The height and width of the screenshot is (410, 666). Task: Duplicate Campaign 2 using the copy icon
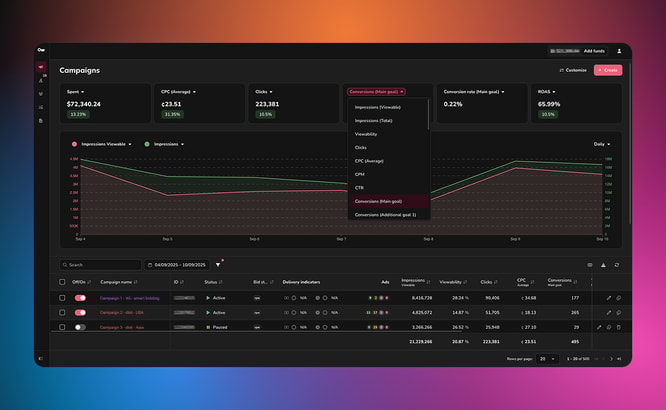tap(618, 313)
